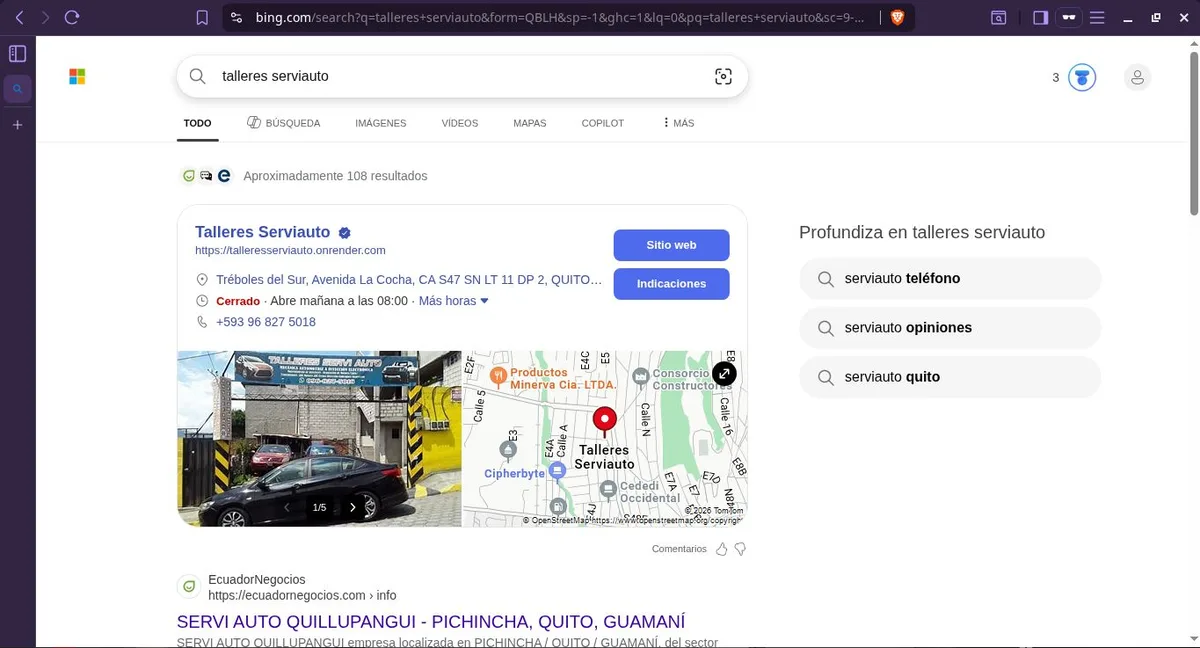
Task: Open the Talleres Serviauto title link
Action: [262, 232]
